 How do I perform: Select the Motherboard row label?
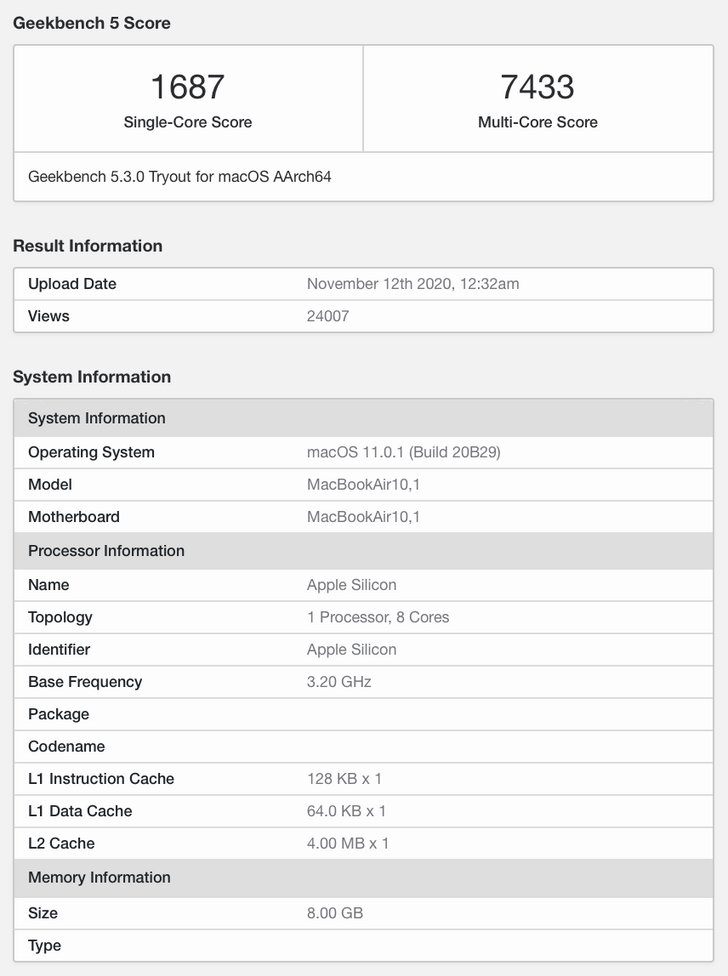coord(73,517)
